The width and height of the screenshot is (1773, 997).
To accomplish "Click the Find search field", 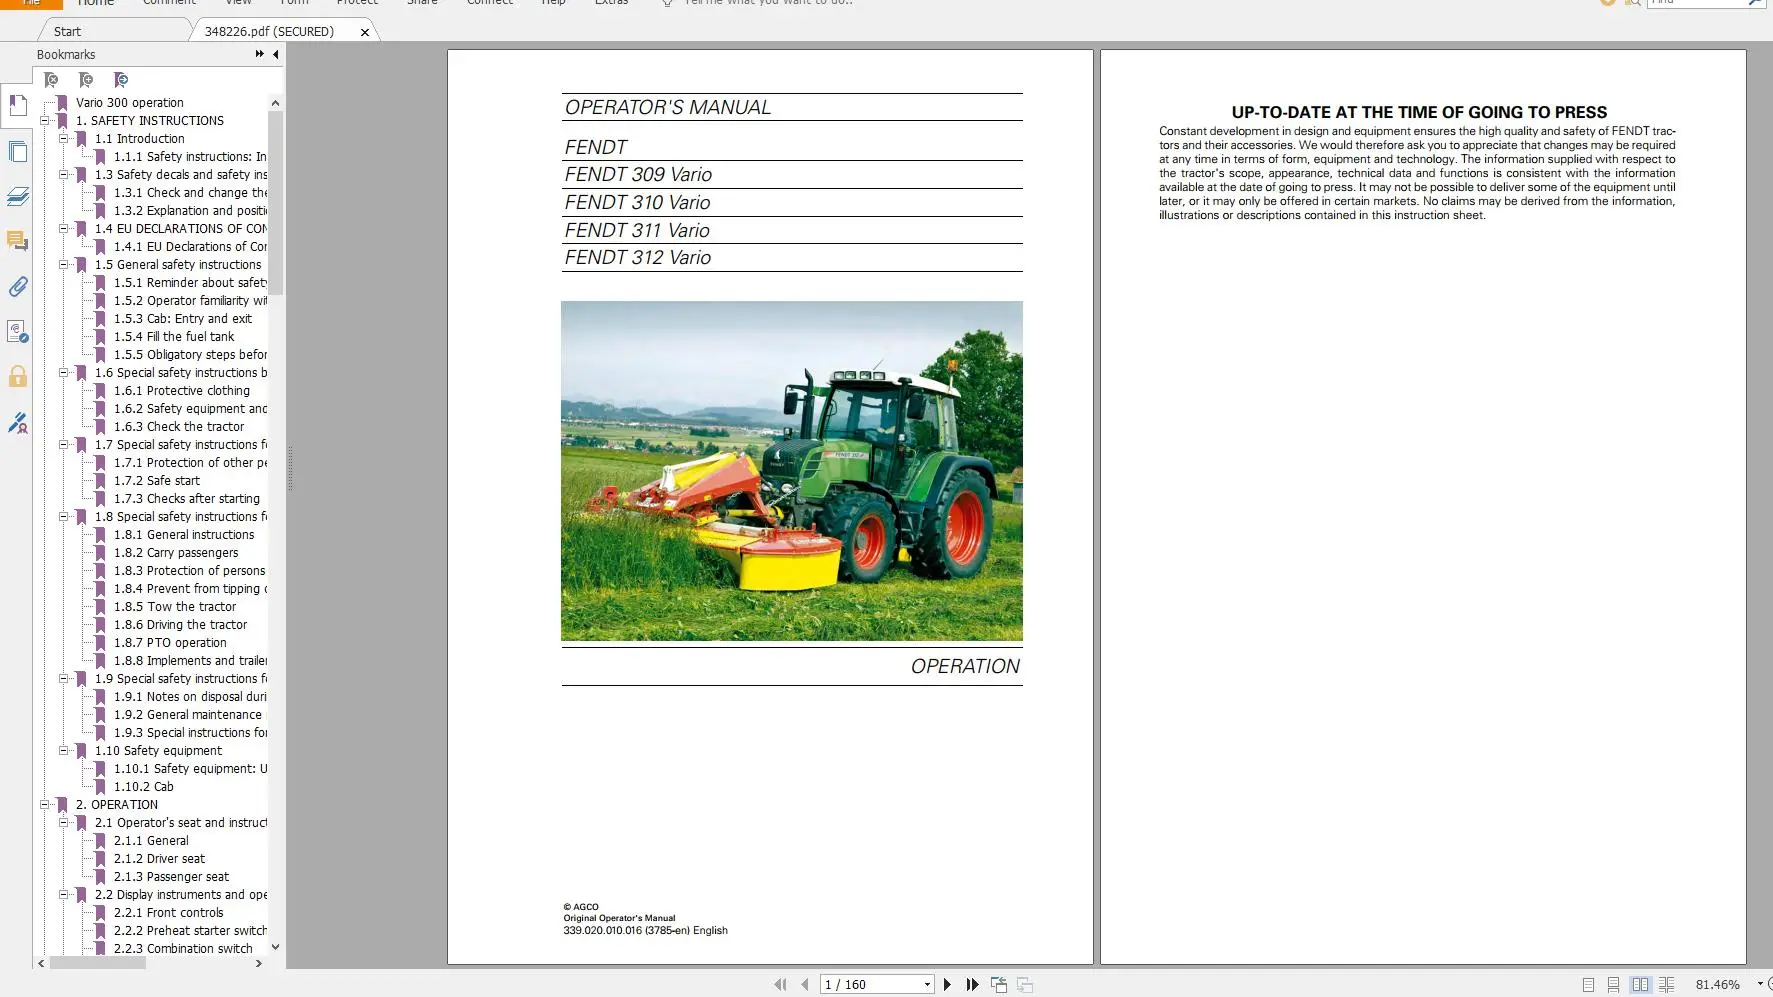I will pos(1700,3).
